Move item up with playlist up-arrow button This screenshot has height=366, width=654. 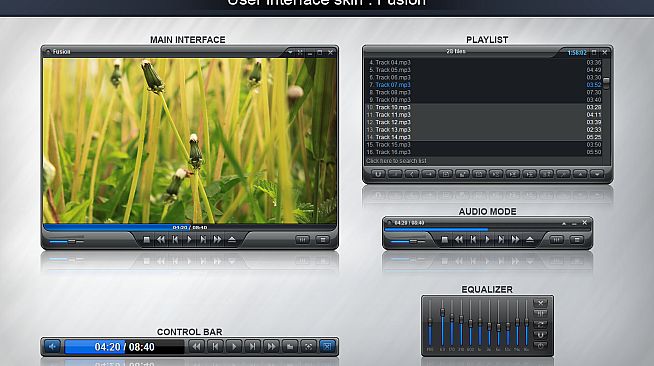(x=580, y=174)
